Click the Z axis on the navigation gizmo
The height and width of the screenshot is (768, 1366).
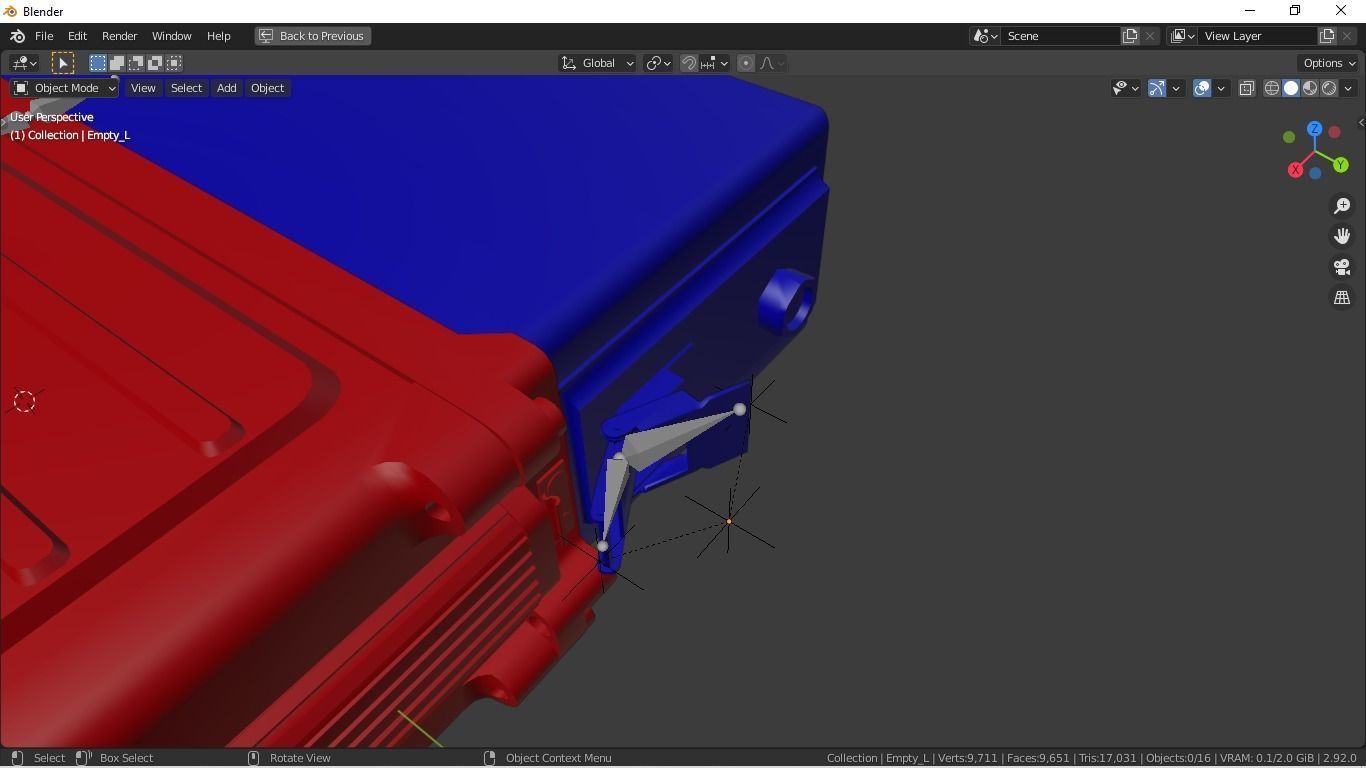1314,129
